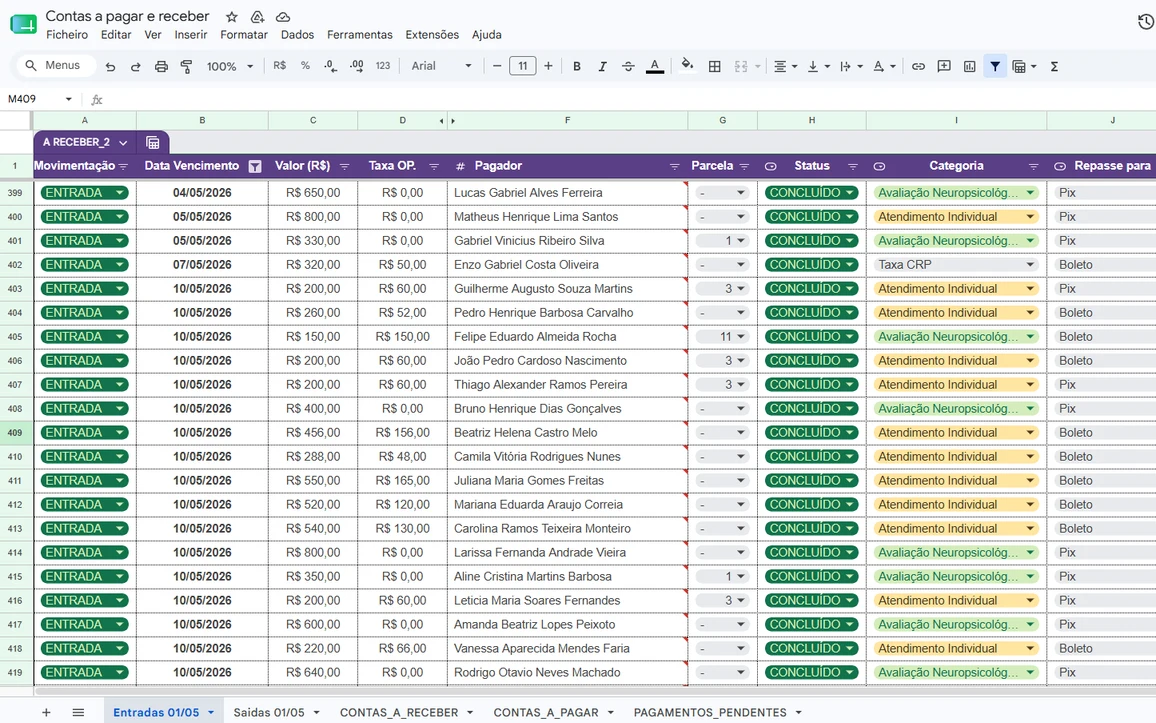The height and width of the screenshot is (723, 1156).
Task: Open the Ferramentas menu
Action: click(x=360, y=35)
